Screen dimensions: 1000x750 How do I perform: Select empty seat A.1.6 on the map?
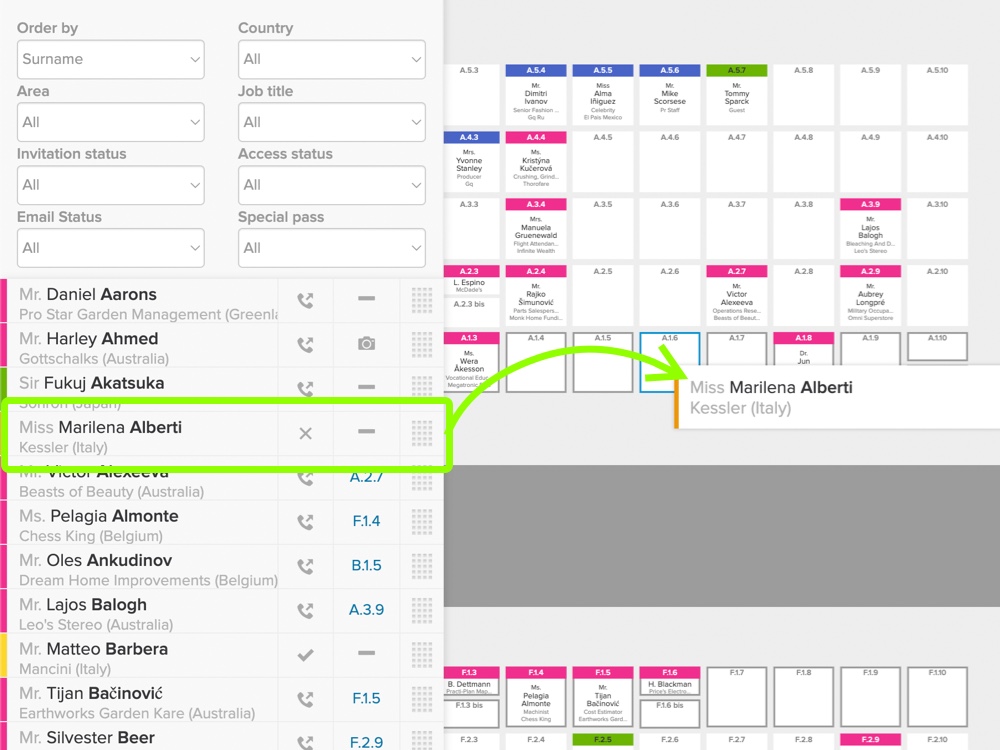(670, 348)
